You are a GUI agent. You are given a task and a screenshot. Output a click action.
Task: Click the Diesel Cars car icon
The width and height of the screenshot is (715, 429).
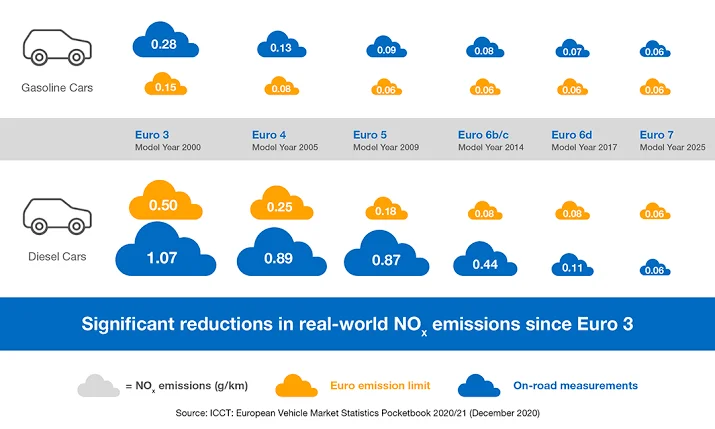point(57,216)
